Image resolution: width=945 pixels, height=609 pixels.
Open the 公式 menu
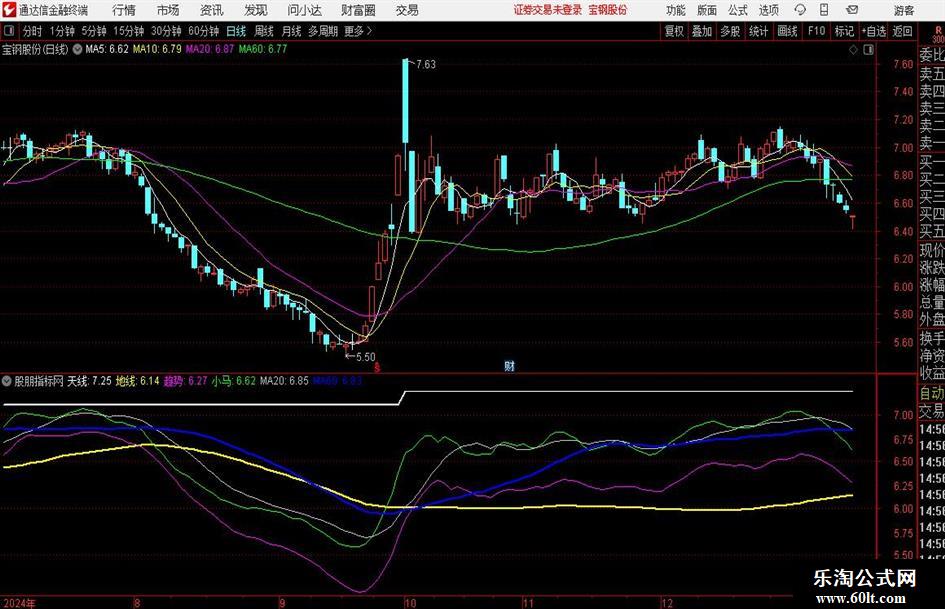737,10
